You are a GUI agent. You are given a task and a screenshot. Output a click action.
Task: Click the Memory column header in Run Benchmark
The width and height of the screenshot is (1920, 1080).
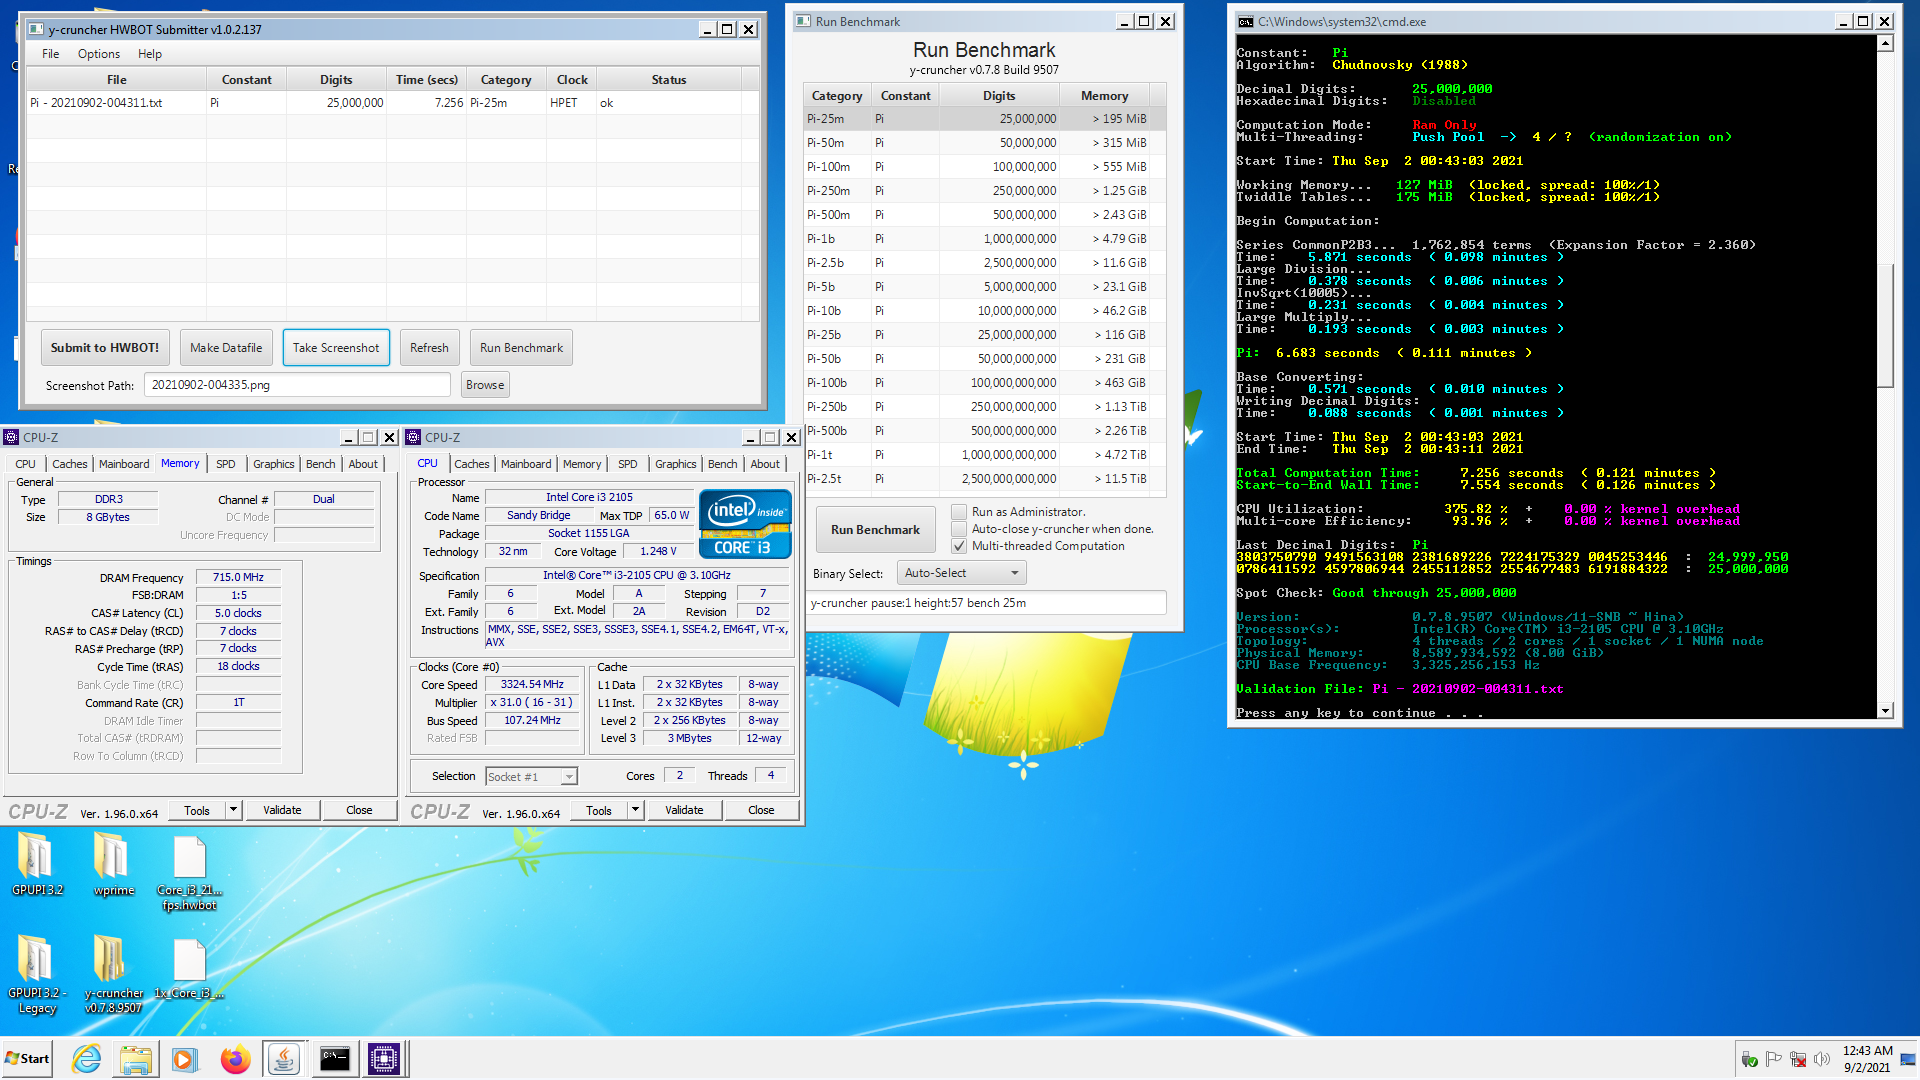coord(1104,96)
